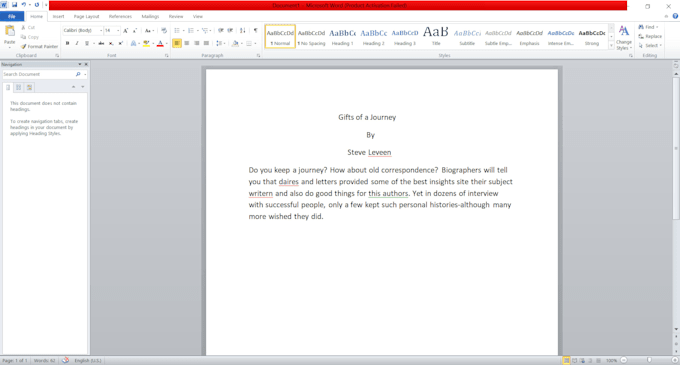Click the search magnifier in Navigation pane
680x365 pixels.
pos(78,74)
